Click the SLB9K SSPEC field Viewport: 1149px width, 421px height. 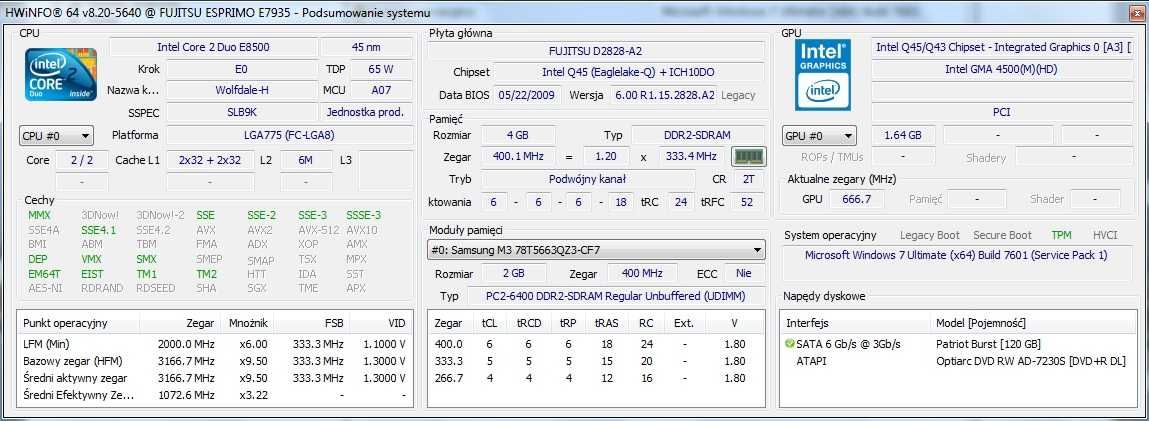241,113
